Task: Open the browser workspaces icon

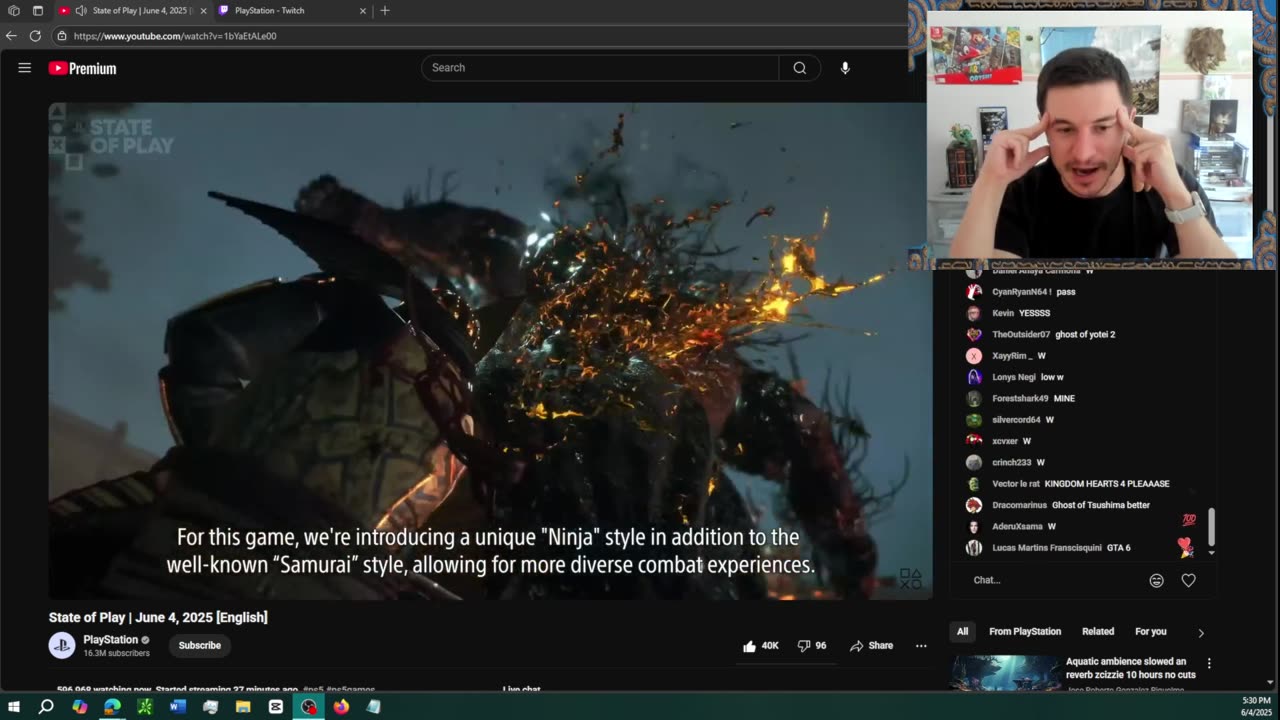Action: coord(14,11)
